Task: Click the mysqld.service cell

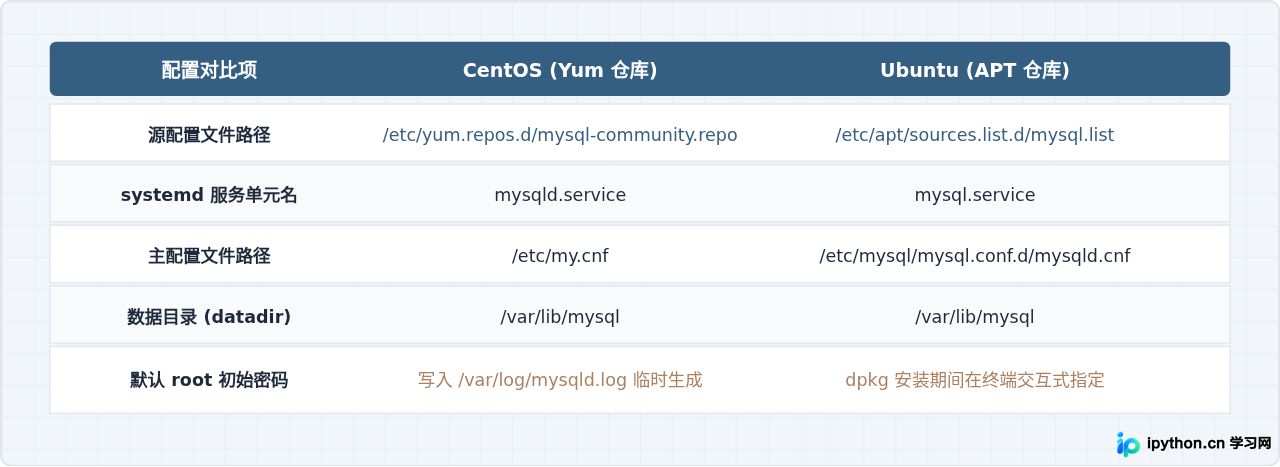Action: [560, 196]
